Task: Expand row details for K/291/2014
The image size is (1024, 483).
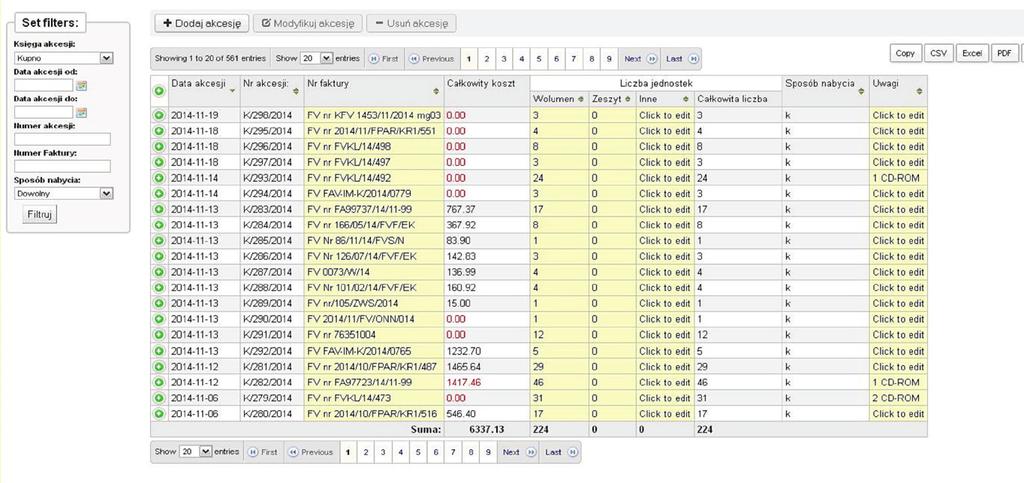Action: tap(159, 335)
